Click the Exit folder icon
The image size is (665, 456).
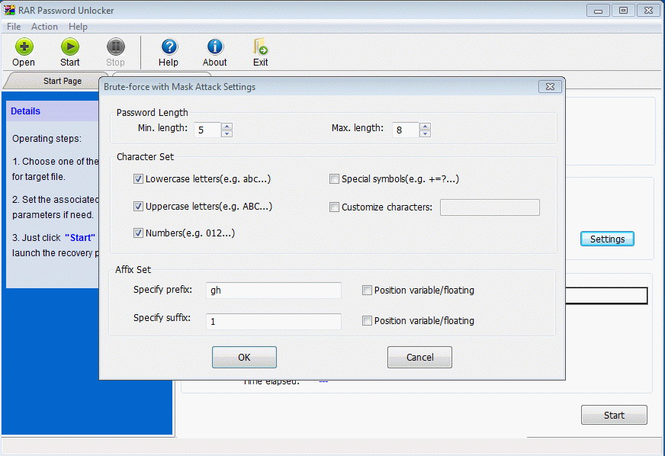(x=260, y=46)
